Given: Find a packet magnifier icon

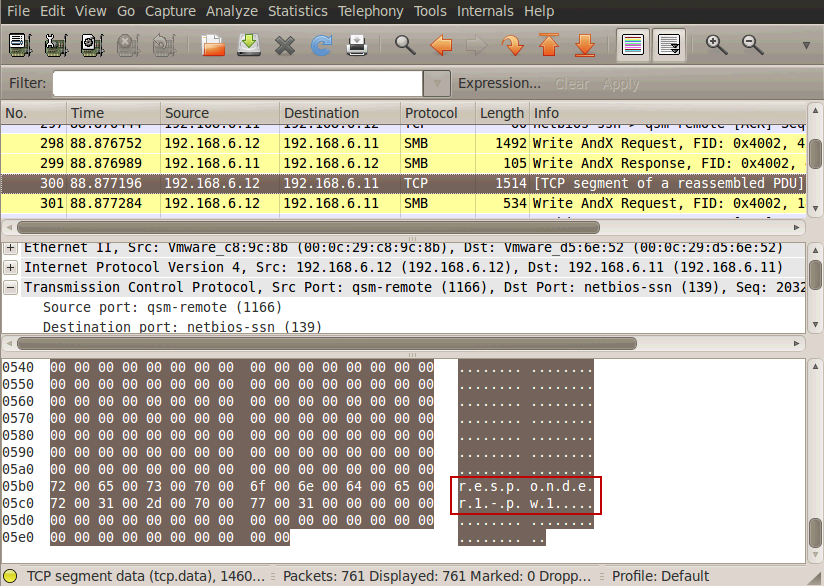Looking at the screenshot, I should point(405,45).
